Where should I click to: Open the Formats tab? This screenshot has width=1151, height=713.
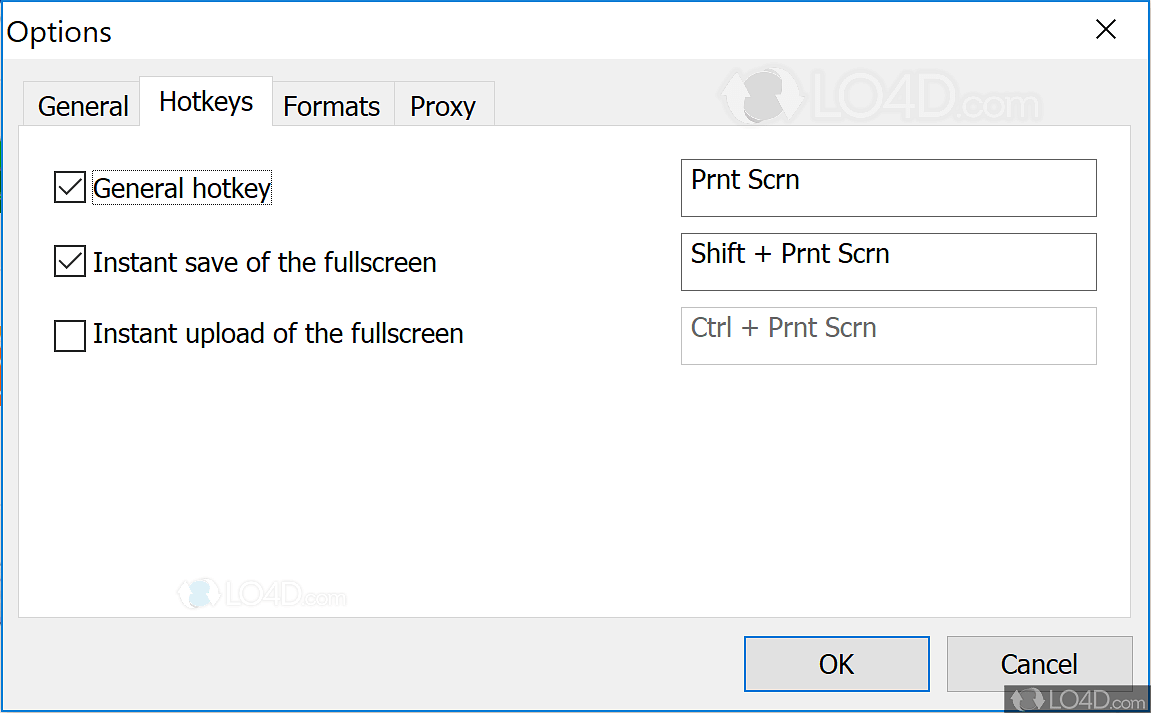click(332, 106)
